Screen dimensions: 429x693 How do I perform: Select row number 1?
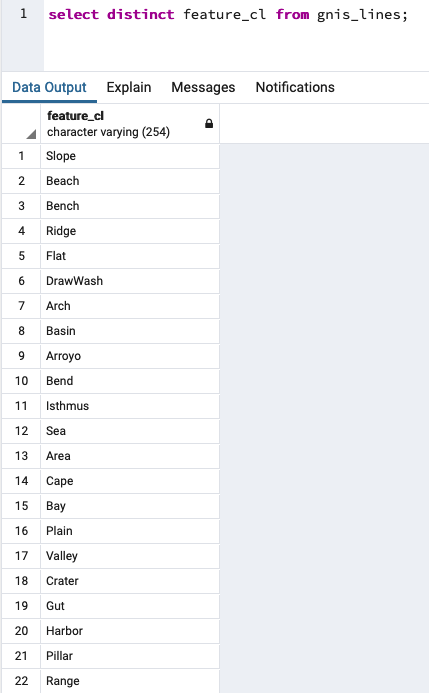pyautogui.click(x=21, y=156)
